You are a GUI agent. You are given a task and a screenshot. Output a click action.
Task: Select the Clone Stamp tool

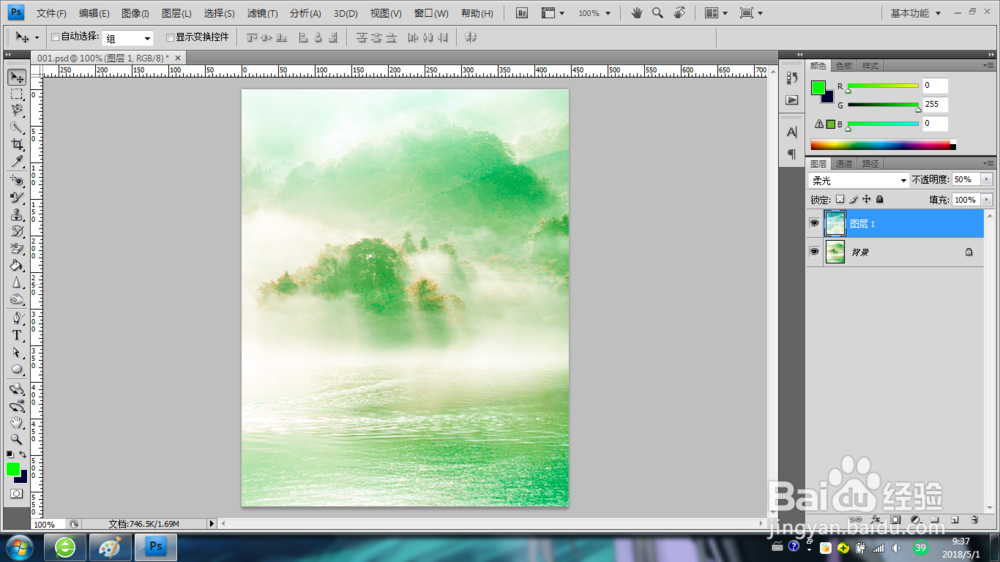[x=17, y=215]
